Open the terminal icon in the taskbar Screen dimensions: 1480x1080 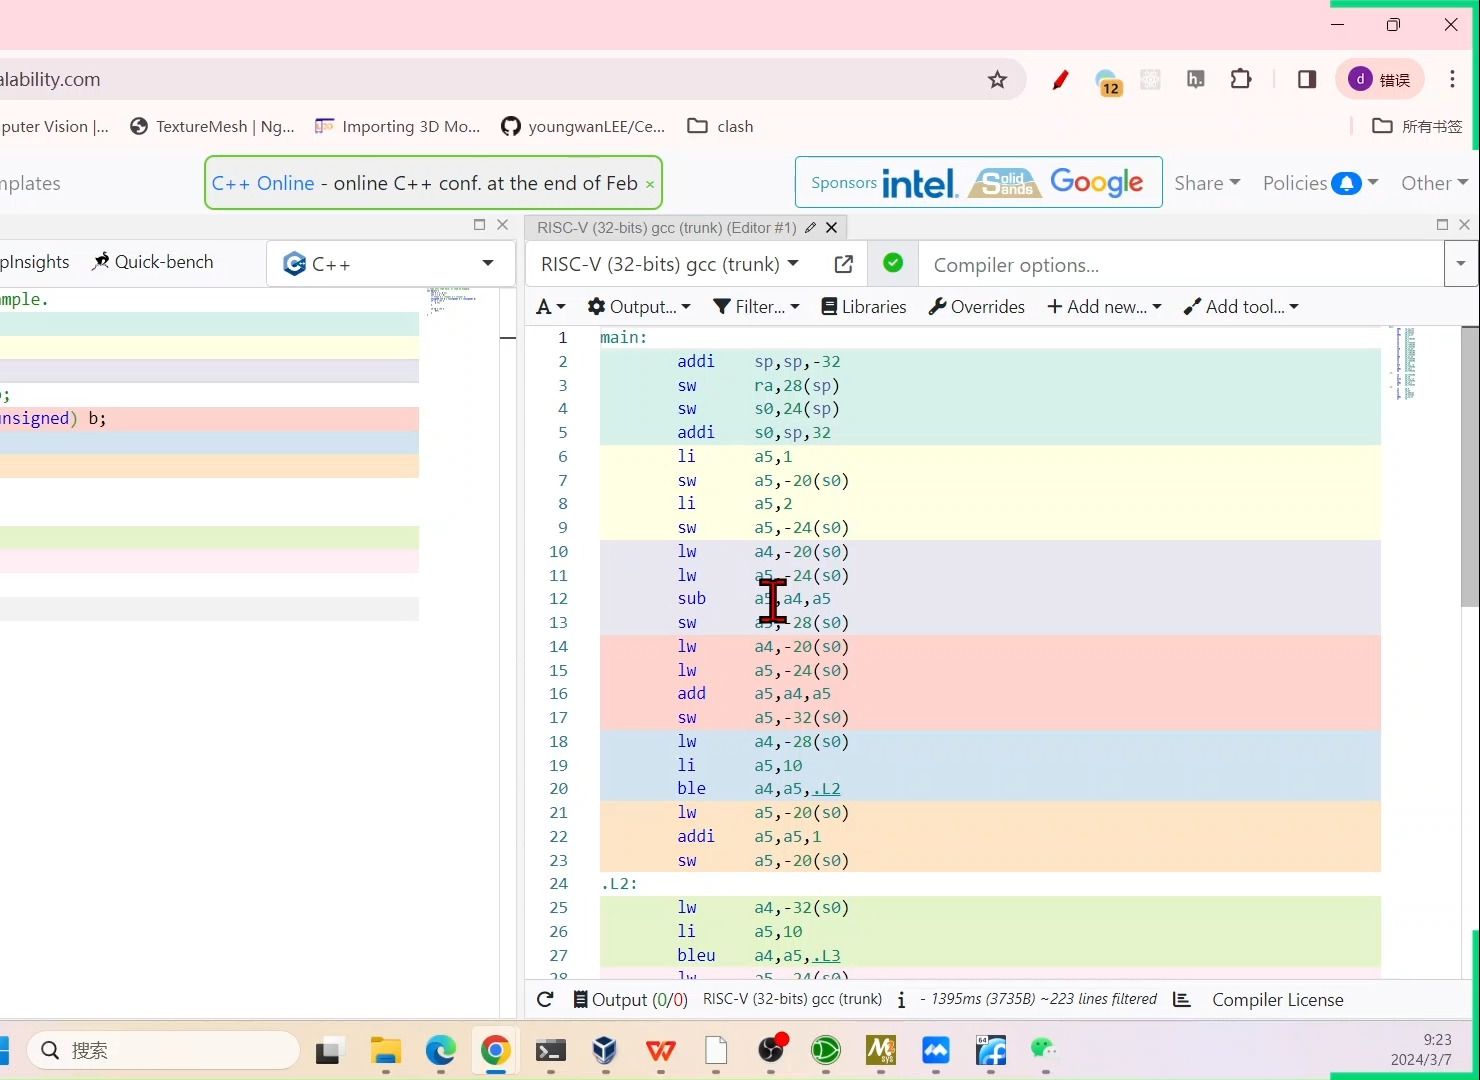[x=550, y=1050]
